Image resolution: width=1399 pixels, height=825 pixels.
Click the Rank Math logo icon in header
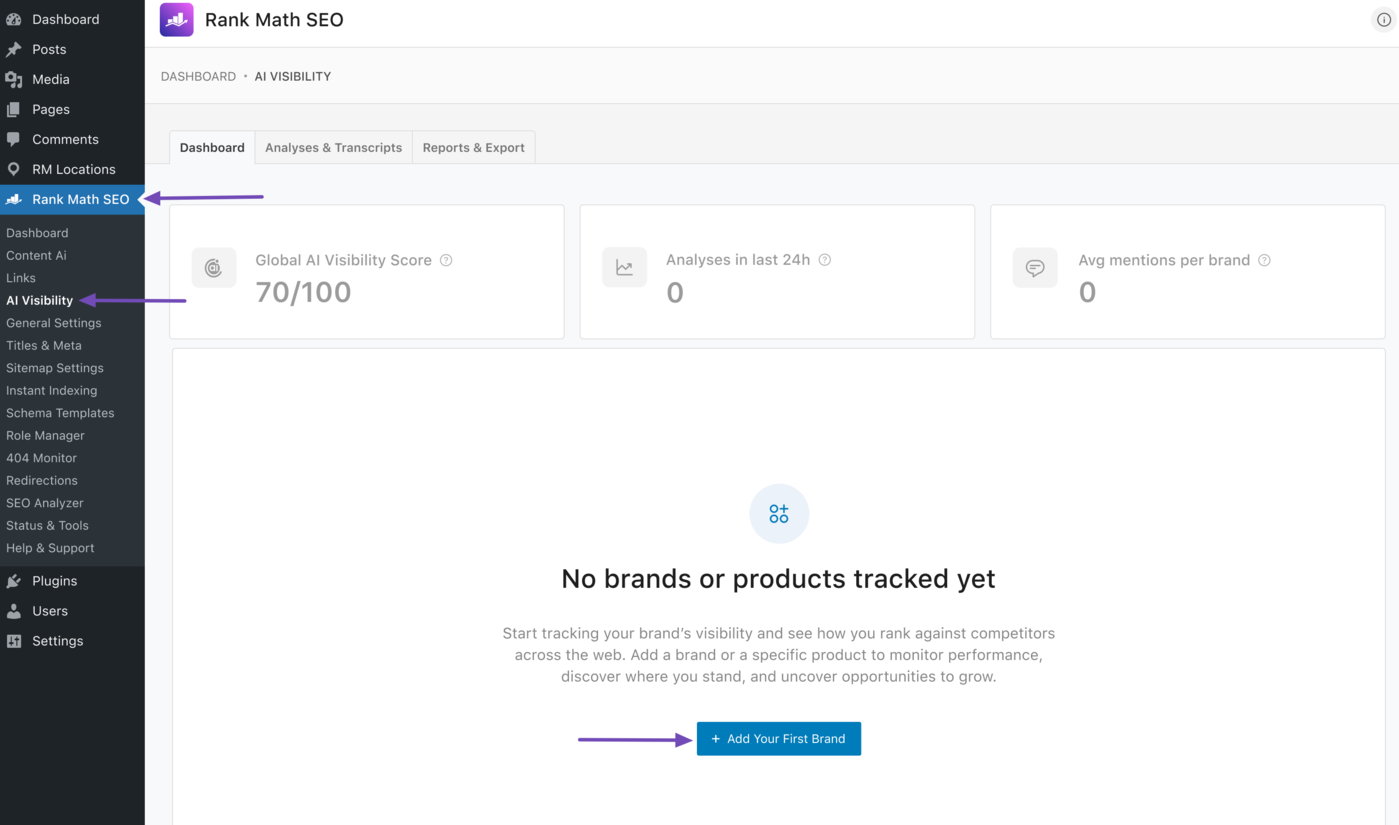pyautogui.click(x=177, y=19)
